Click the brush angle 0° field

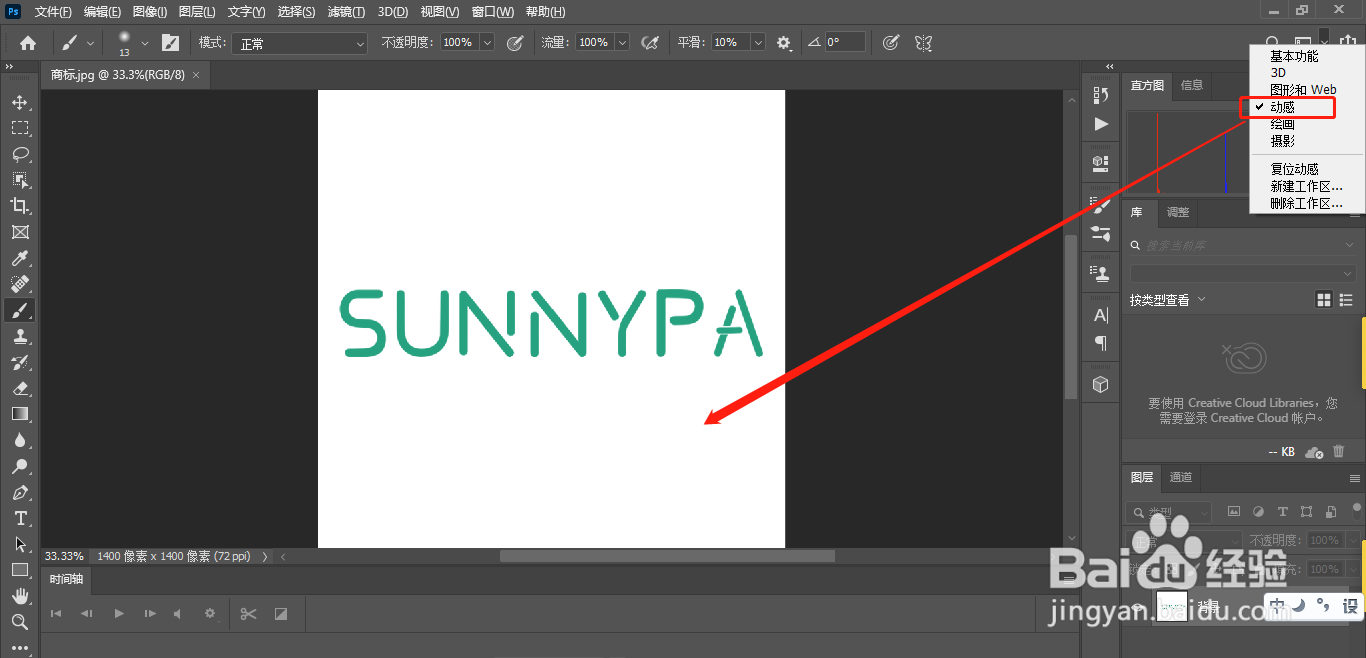click(845, 43)
